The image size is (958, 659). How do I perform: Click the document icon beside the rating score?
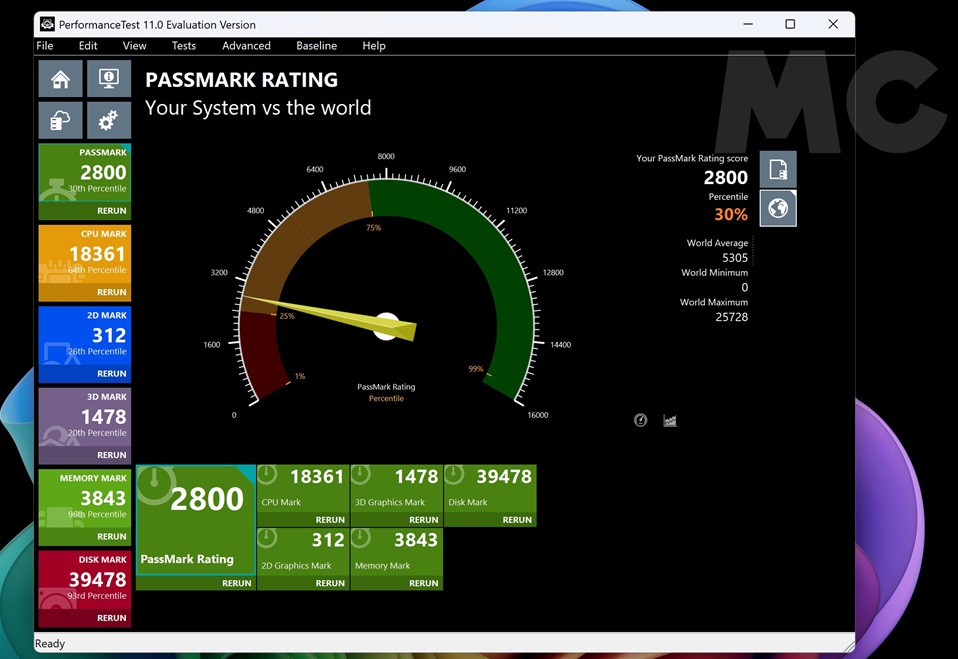(x=778, y=170)
